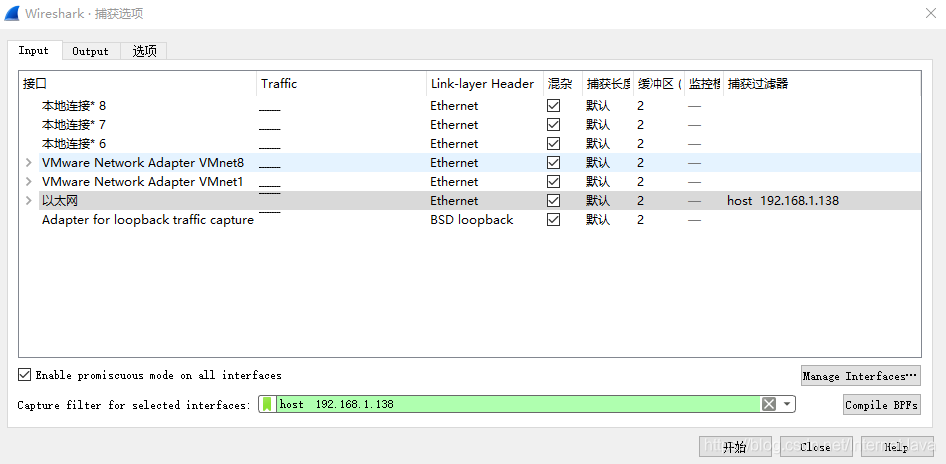
Task: Select the 本地连接* 8 interface
Action: click(74, 106)
